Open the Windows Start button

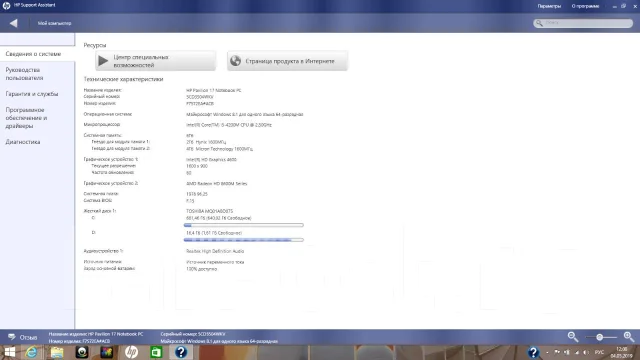pos(9,352)
